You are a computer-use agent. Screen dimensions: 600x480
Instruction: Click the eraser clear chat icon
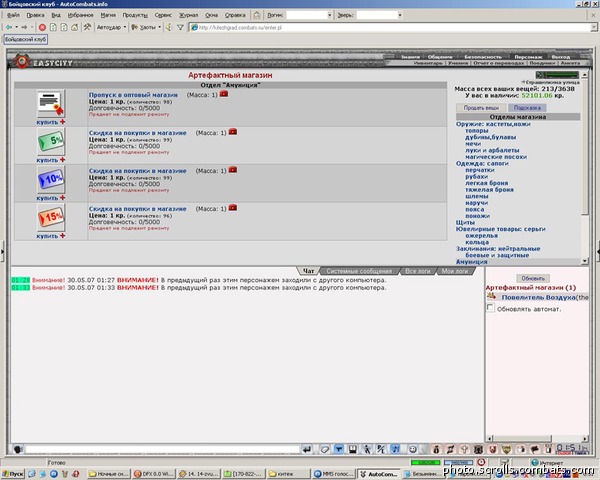tap(324, 449)
